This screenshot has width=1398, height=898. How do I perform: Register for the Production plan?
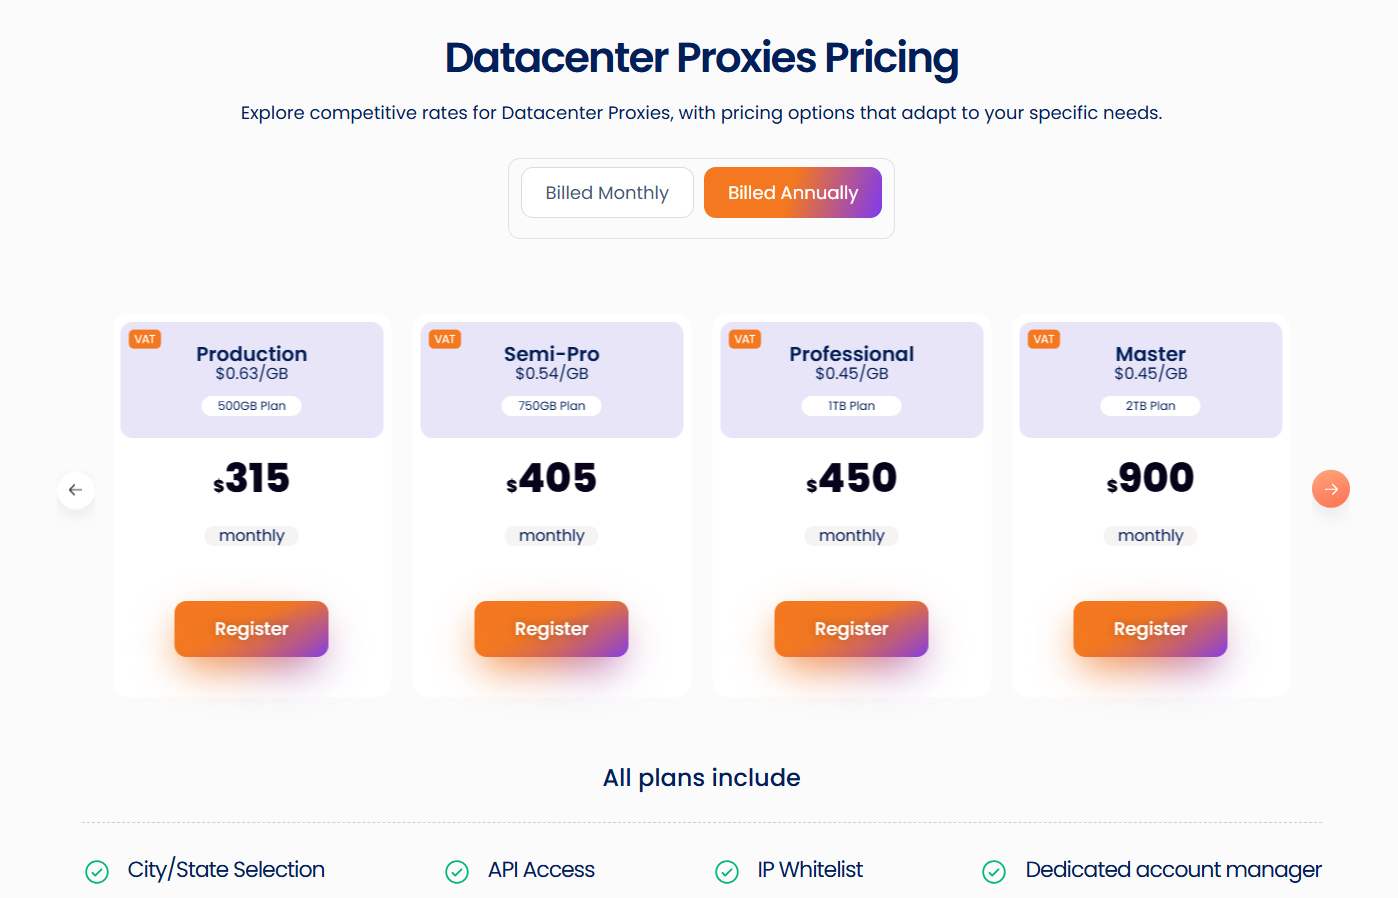251,629
